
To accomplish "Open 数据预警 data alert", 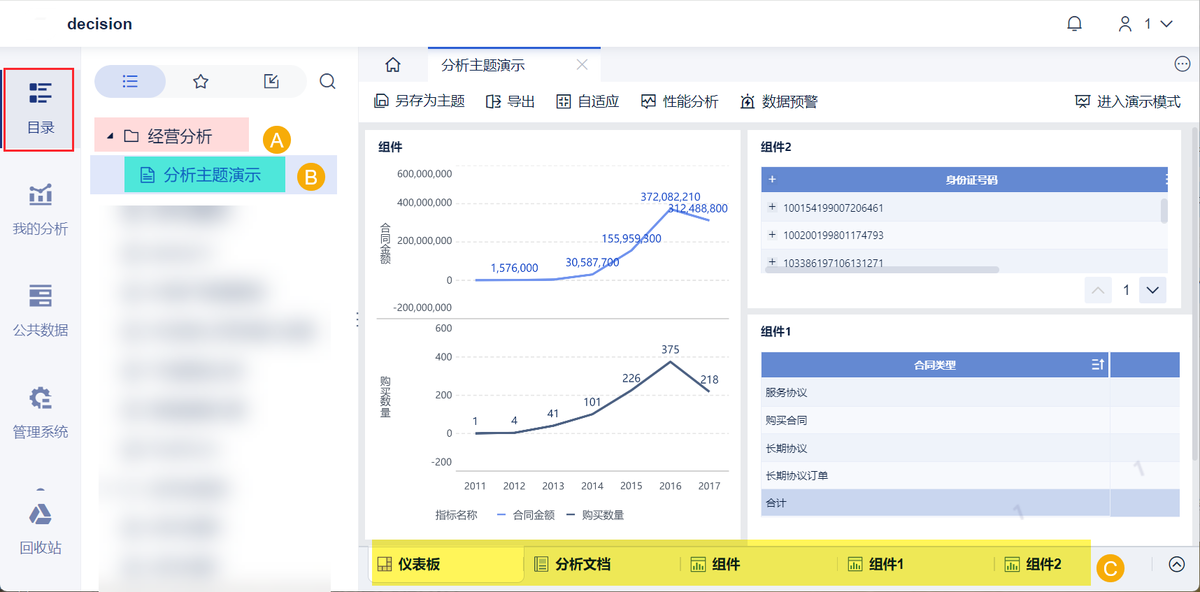I will coord(779,101).
